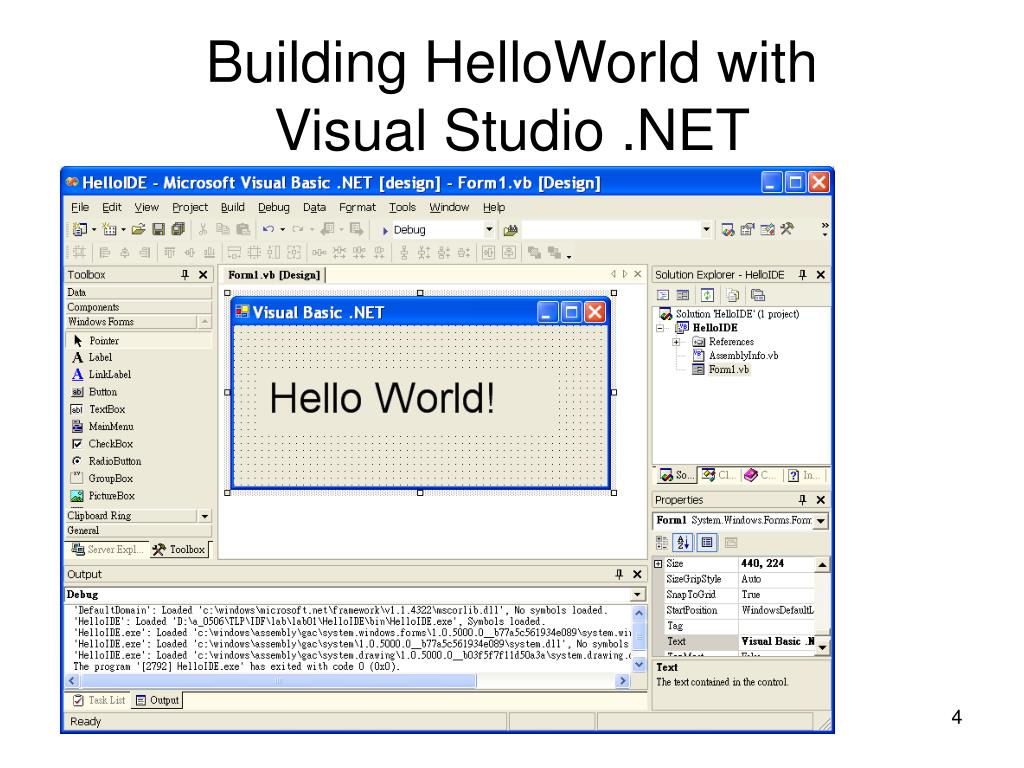The image size is (1024, 768).
Task: Collapse the HelloIDE project node
Action: coord(660,328)
